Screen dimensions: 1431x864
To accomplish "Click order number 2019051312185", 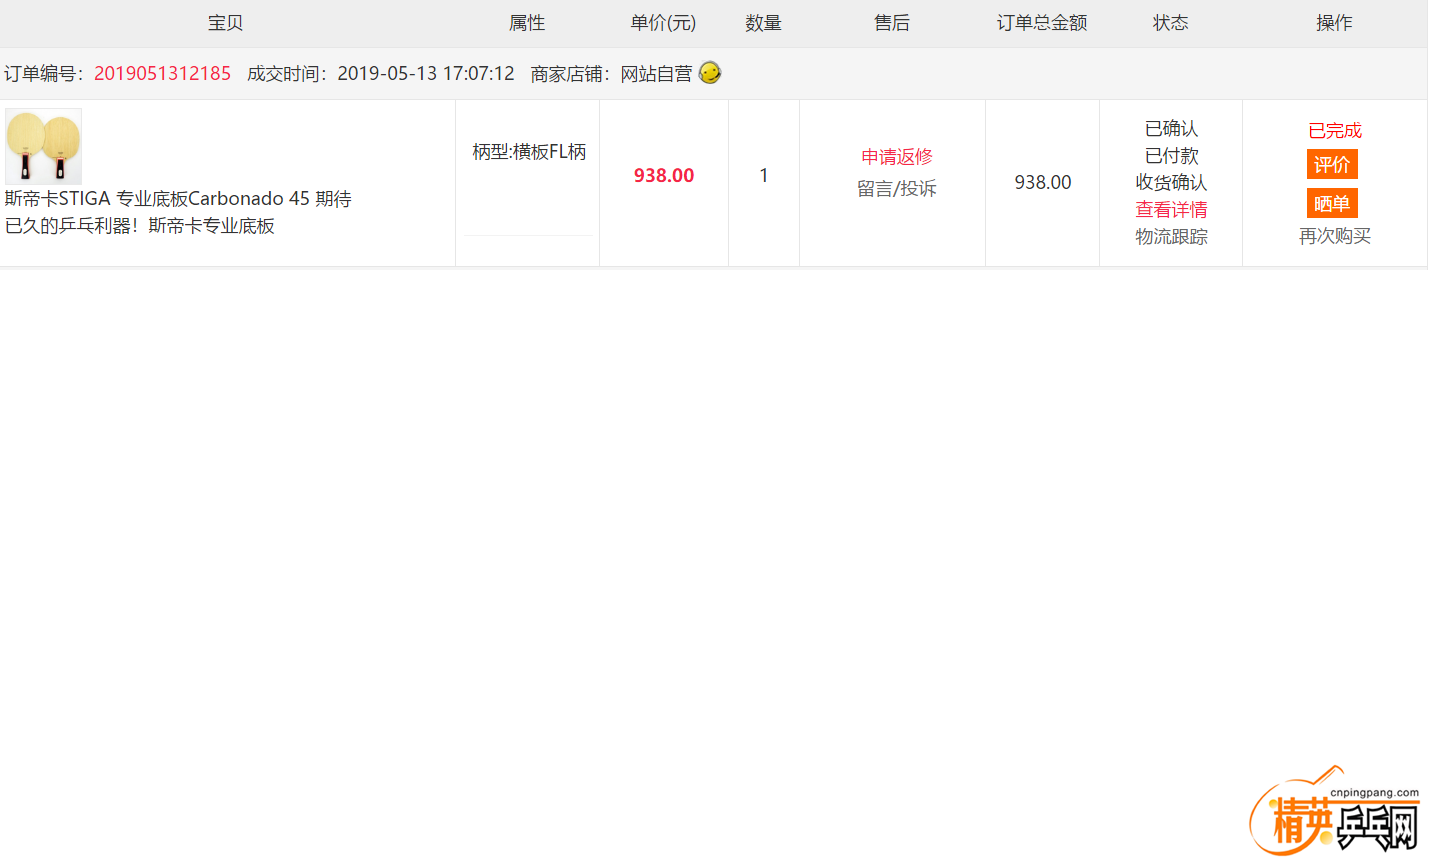I will click(x=162, y=73).
